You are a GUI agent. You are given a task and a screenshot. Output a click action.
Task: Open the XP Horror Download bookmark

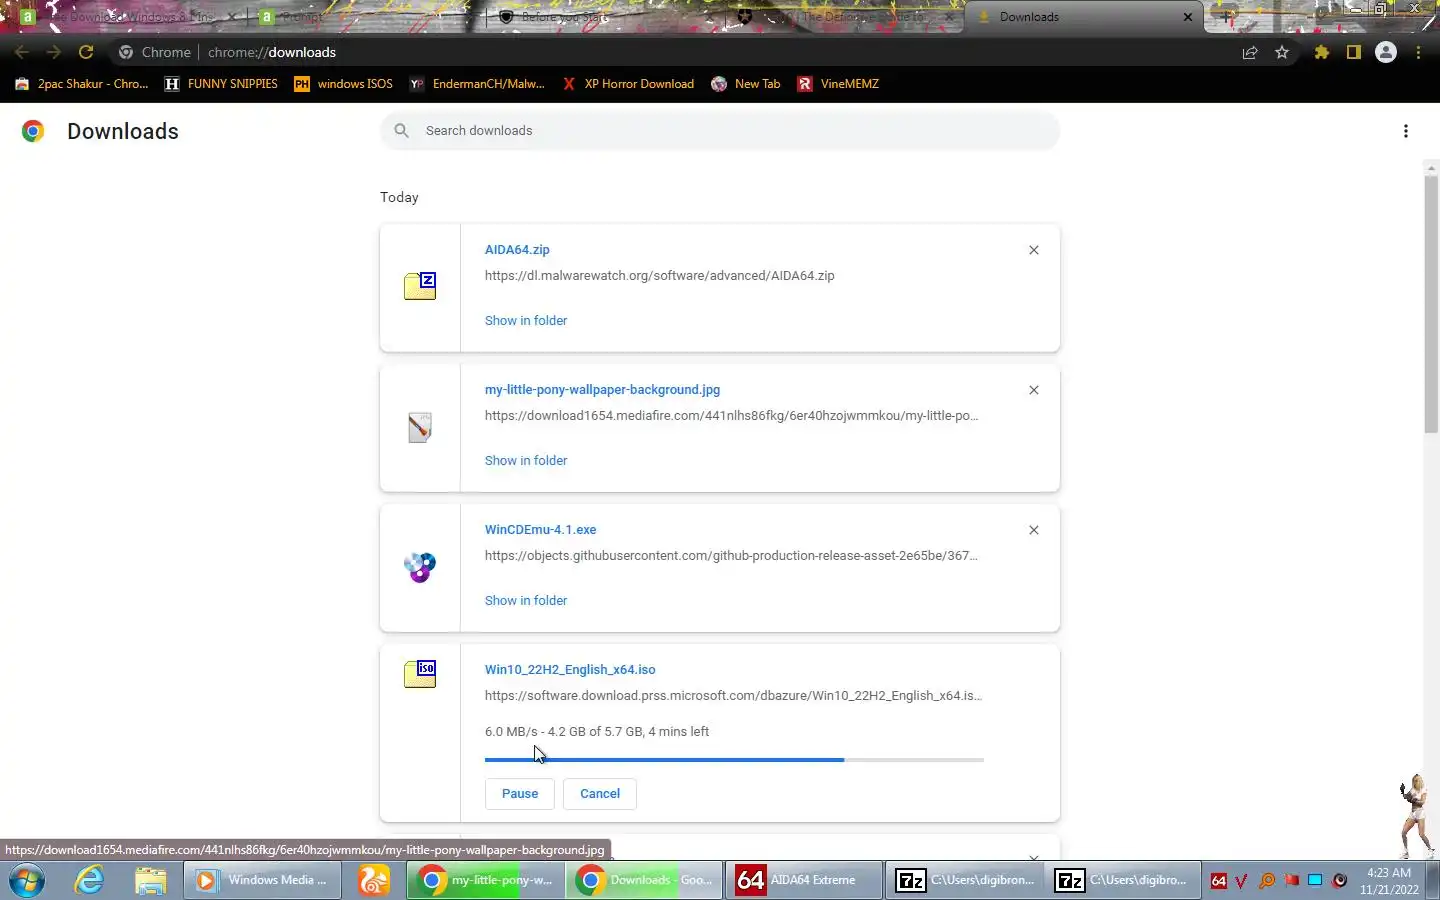[x=628, y=84]
